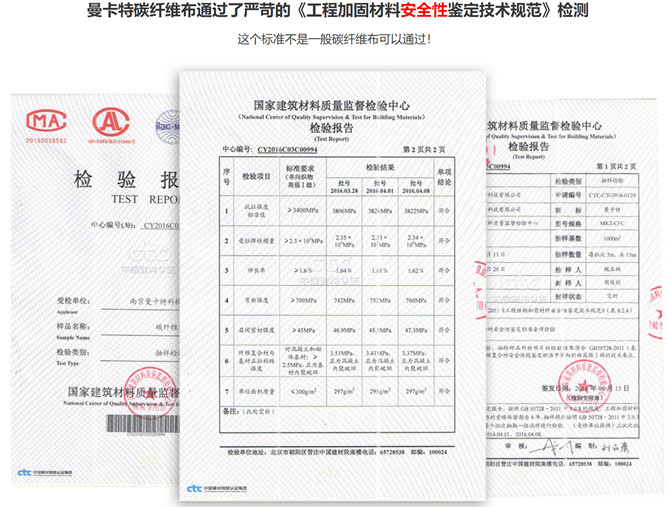
Task: Click the page indicator 第2页共2页
Action: (x=424, y=150)
